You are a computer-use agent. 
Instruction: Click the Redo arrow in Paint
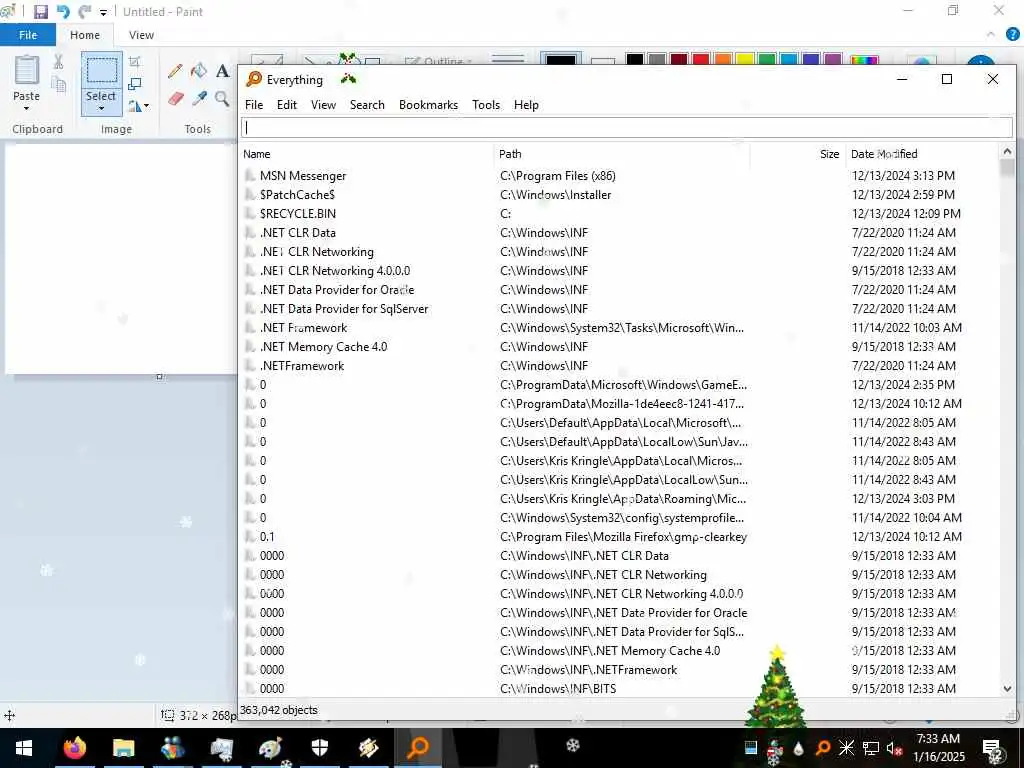[x=85, y=12]
